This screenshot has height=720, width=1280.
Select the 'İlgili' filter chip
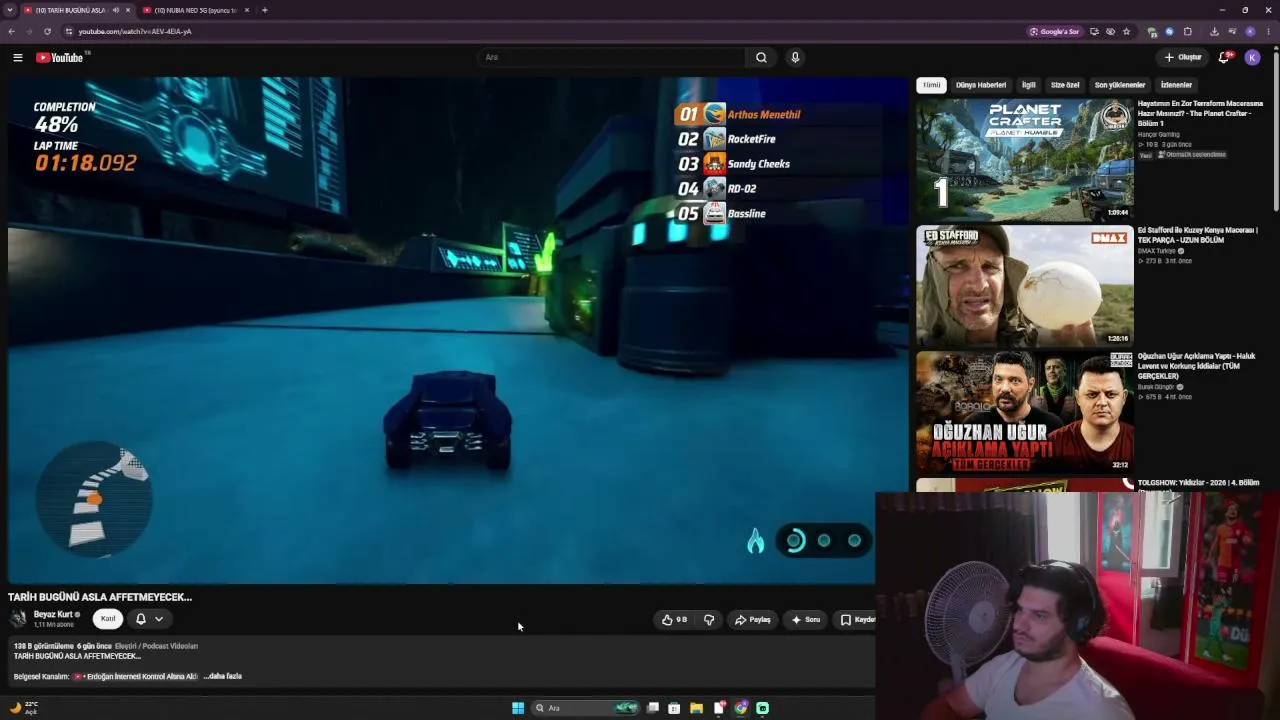click(1028, 85)
